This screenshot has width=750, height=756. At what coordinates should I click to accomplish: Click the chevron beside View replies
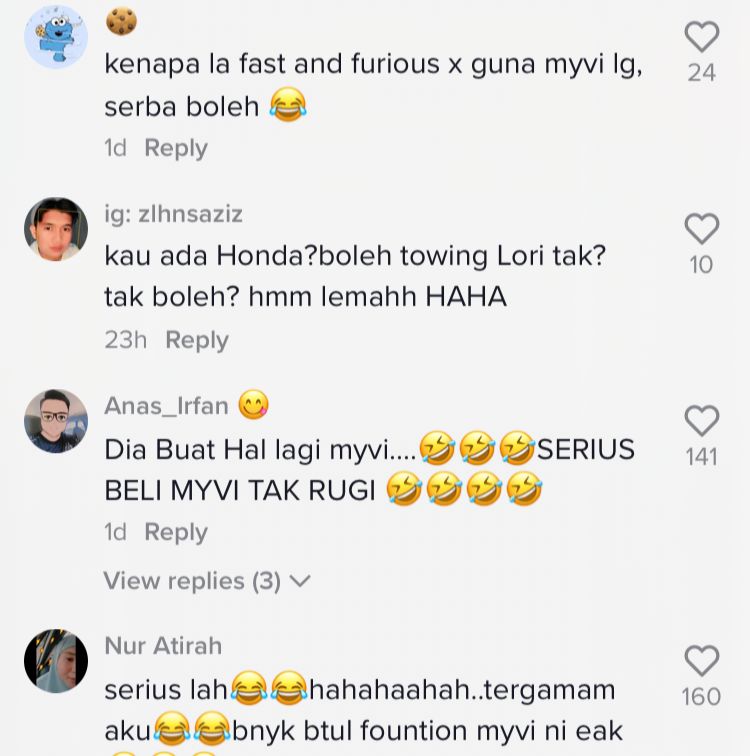tap(300, 581)
